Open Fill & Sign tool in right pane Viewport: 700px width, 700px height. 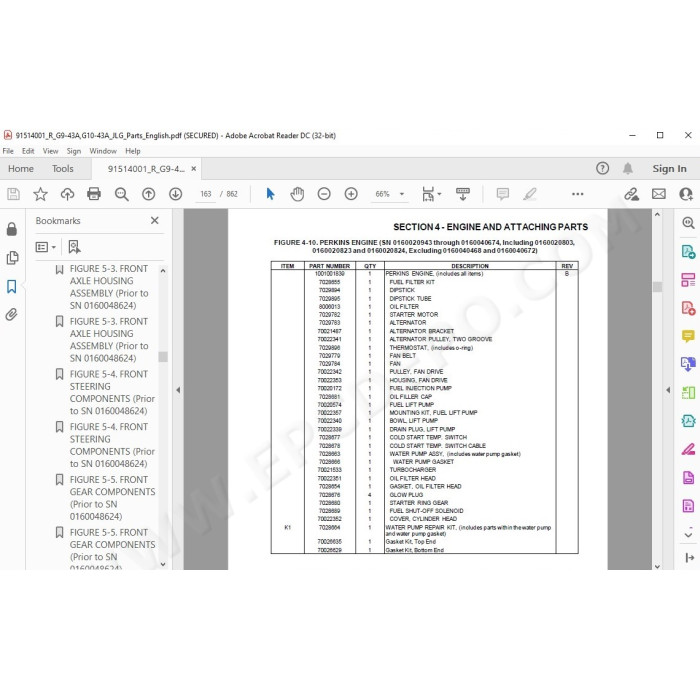[688, 449]
